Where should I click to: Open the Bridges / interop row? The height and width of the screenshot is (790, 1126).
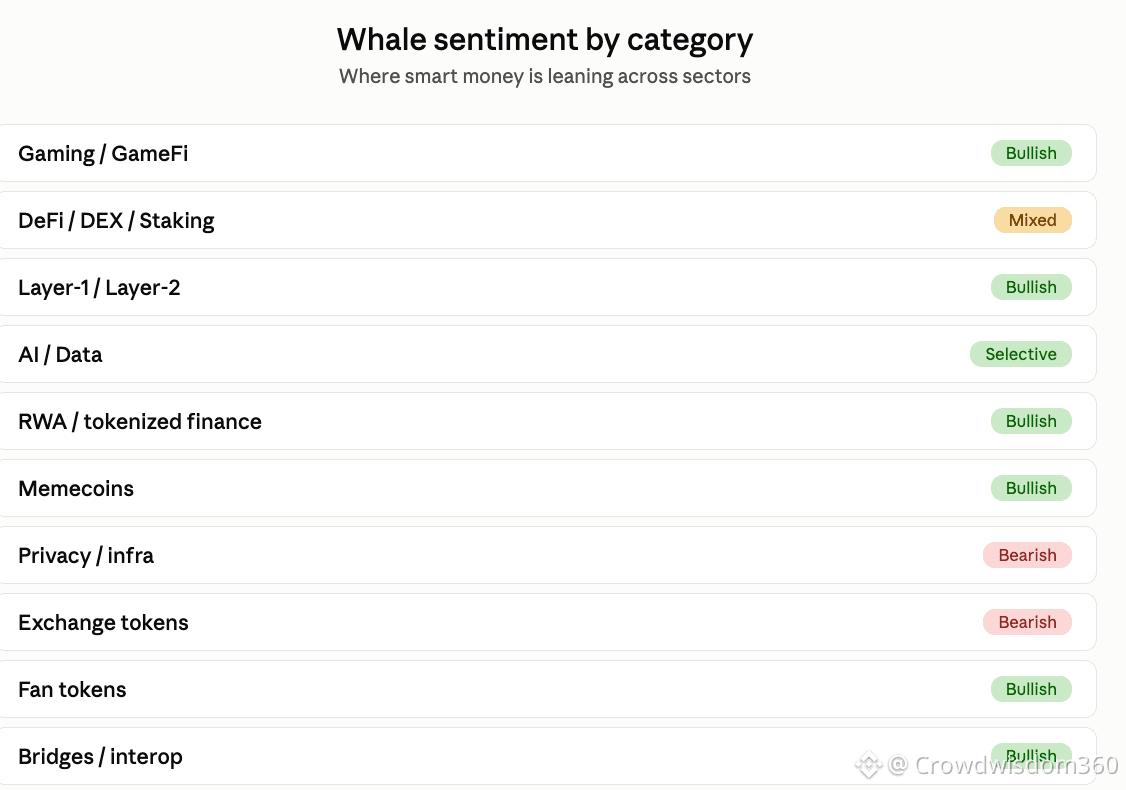pyautogui.click(x=548, y=756)
